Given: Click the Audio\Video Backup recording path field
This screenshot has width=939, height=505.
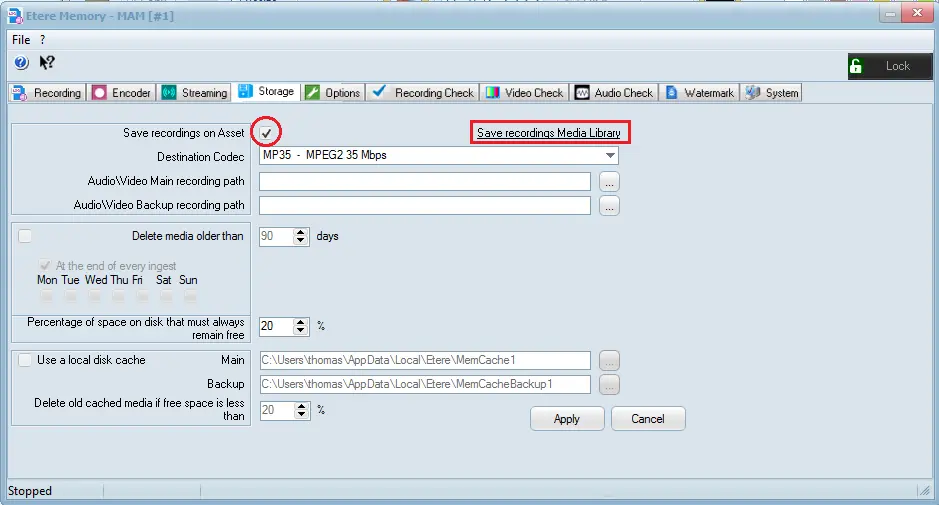Looking at the screenshot, I should 425,205.
